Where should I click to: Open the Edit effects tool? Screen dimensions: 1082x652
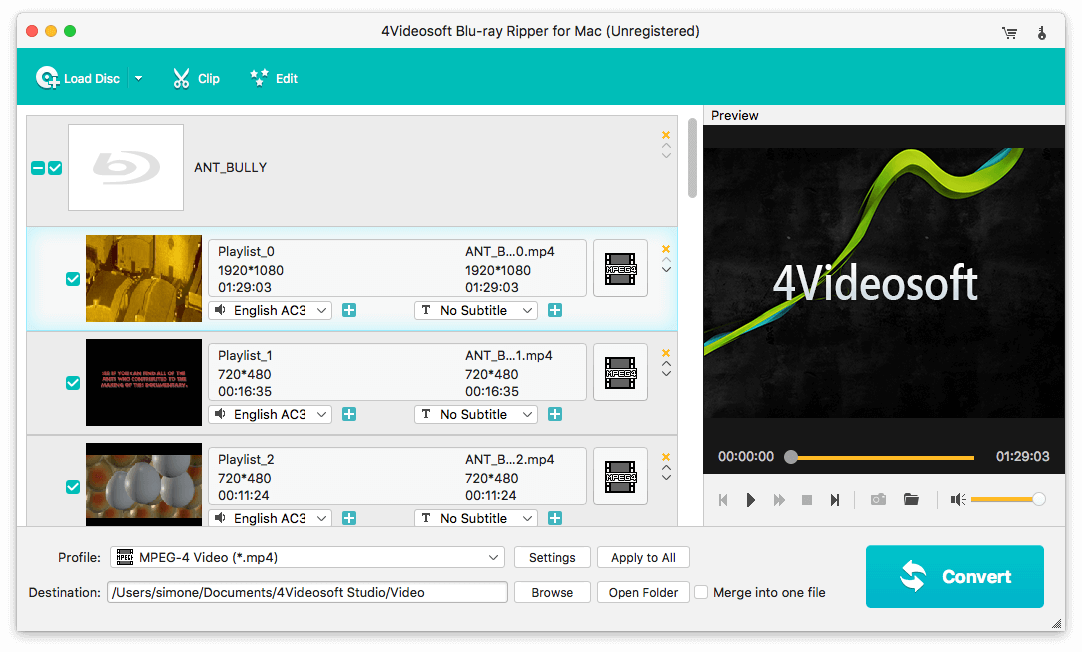click(273, 79)
